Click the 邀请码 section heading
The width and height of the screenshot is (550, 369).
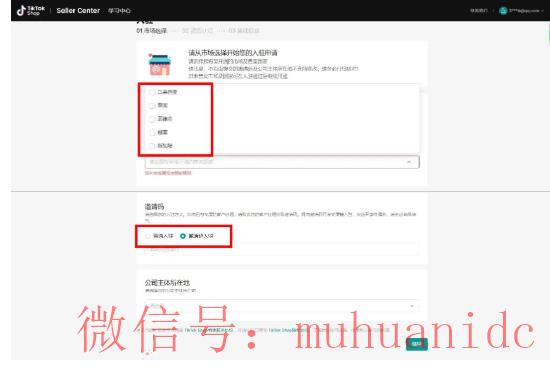[x=154, y=206]
